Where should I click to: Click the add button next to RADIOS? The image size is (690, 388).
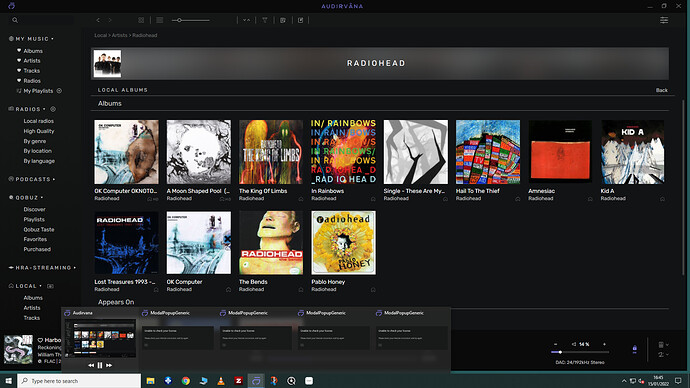coord(53,109)
